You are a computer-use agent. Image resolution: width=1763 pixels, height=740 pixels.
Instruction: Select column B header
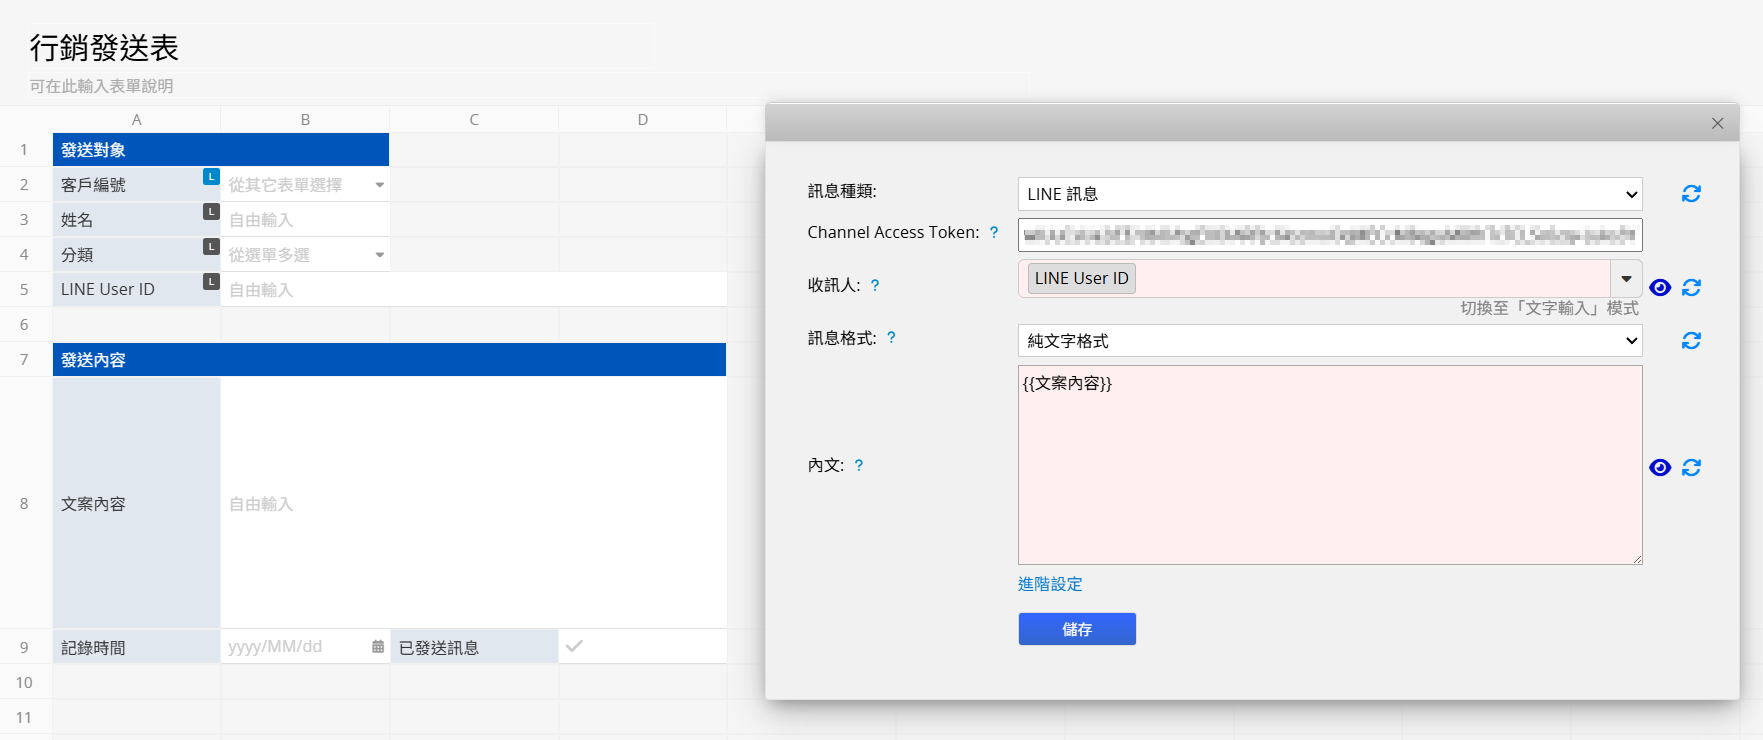pyautogui.click(x=305, y=120)
